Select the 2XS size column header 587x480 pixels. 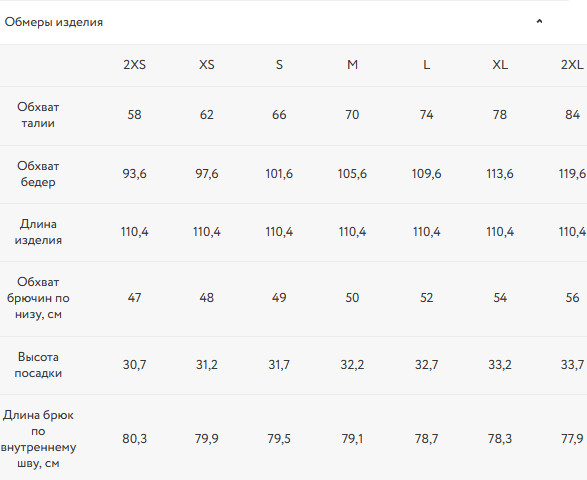[x=134, y=65]
